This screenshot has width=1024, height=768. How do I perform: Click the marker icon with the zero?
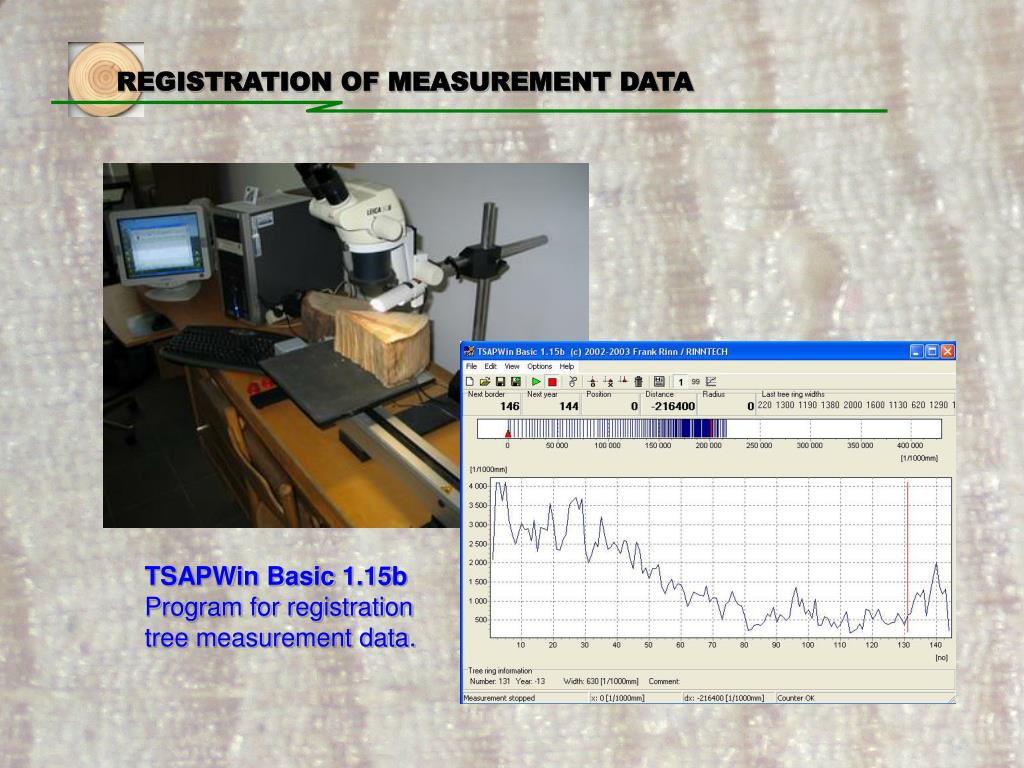(x=592, y=381)
